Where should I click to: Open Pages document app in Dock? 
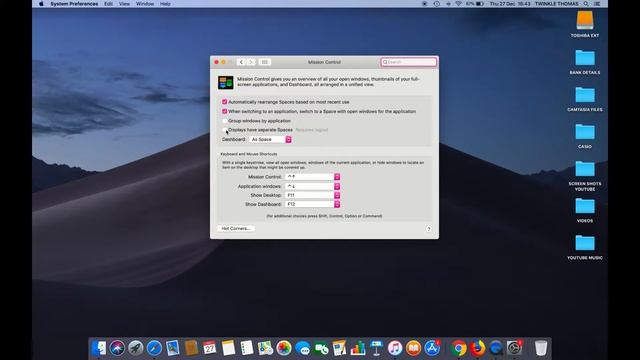(x=339, y=348)
